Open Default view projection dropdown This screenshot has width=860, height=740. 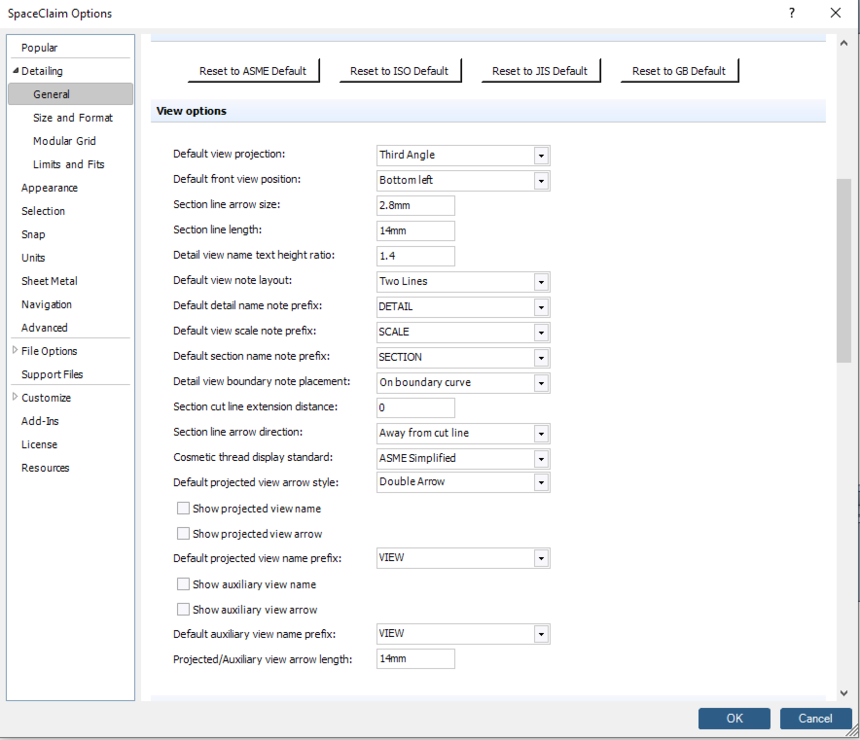[541, 155]
